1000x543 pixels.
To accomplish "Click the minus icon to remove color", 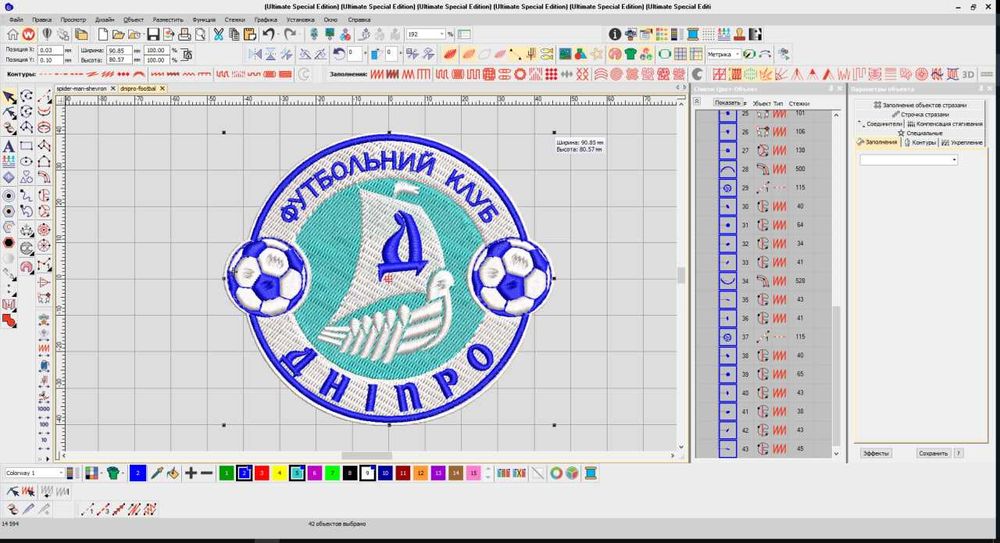I will [x=207, y=473].
